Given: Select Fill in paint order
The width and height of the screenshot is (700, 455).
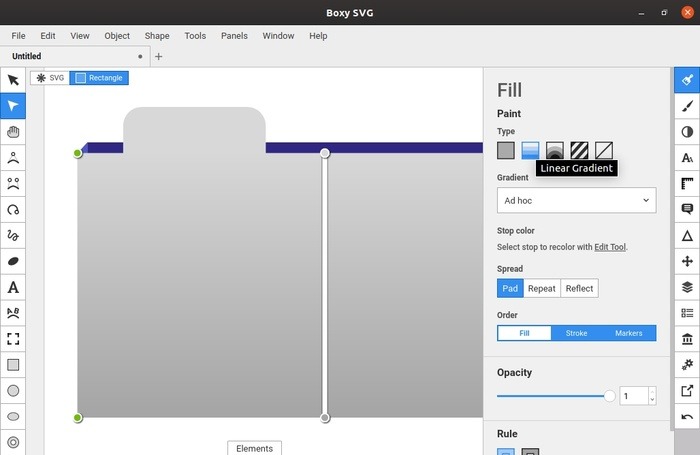Looking at the screenshot, I should coord(525,333).
